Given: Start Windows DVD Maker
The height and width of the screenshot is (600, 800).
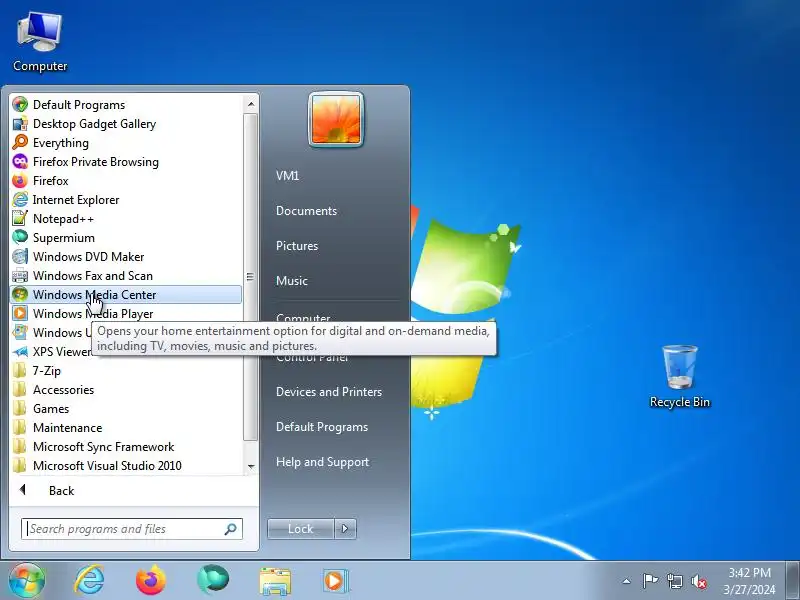Looking at the screenshot, I should click(126, 257).
